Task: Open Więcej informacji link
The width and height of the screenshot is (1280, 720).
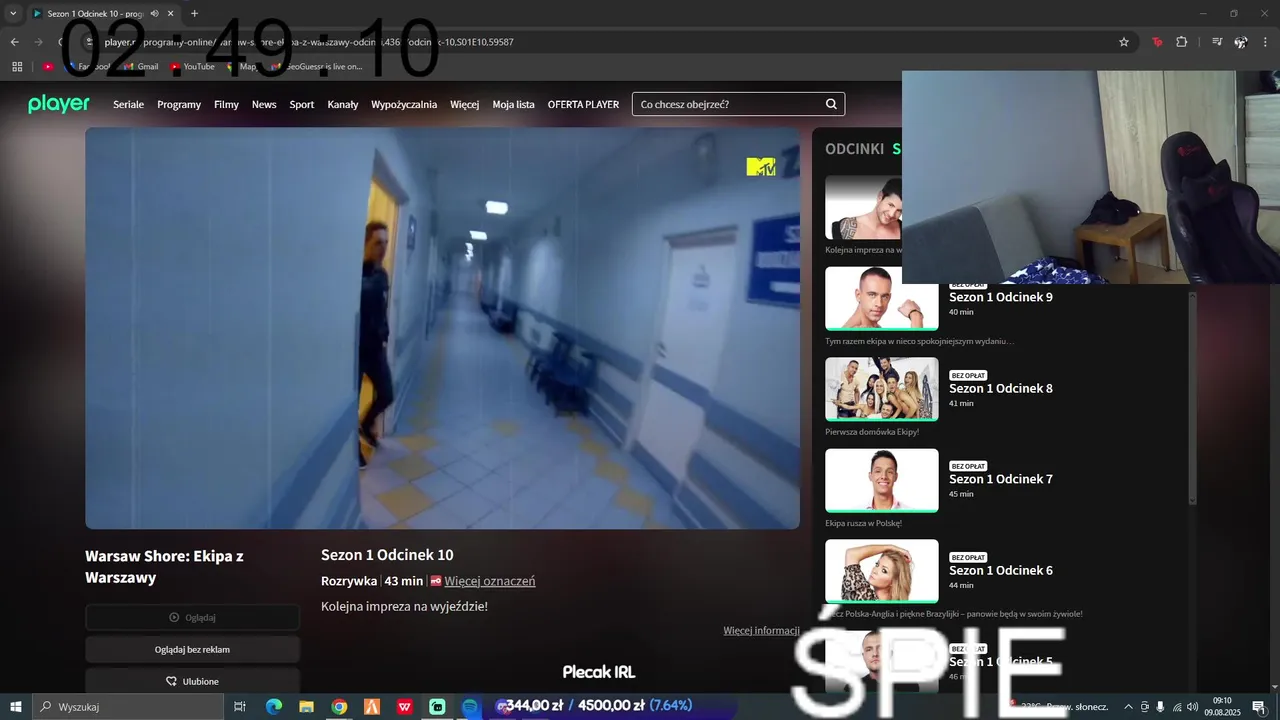Action: tap(761, 630)
